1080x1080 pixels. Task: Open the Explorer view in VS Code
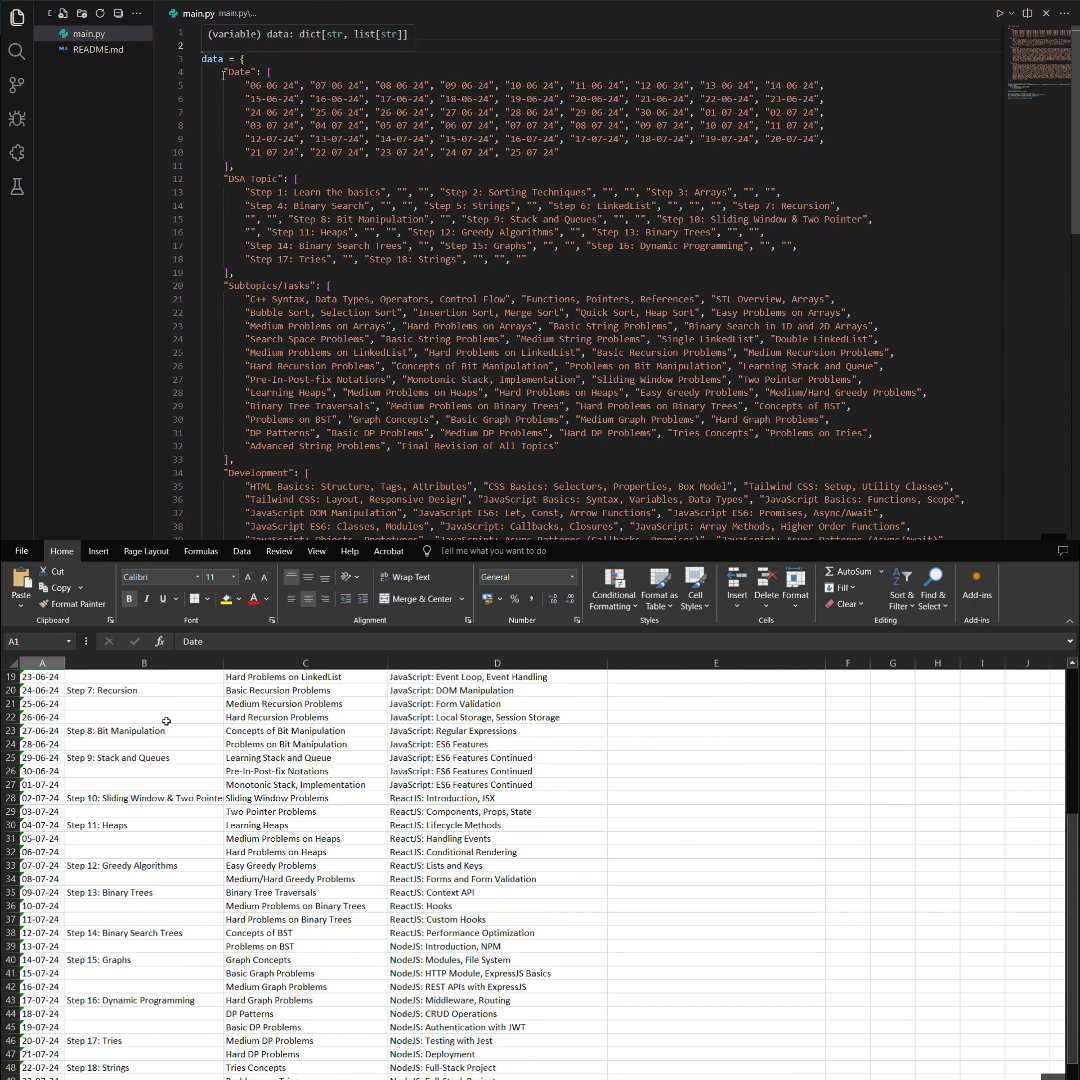click(x=17, y=17)
